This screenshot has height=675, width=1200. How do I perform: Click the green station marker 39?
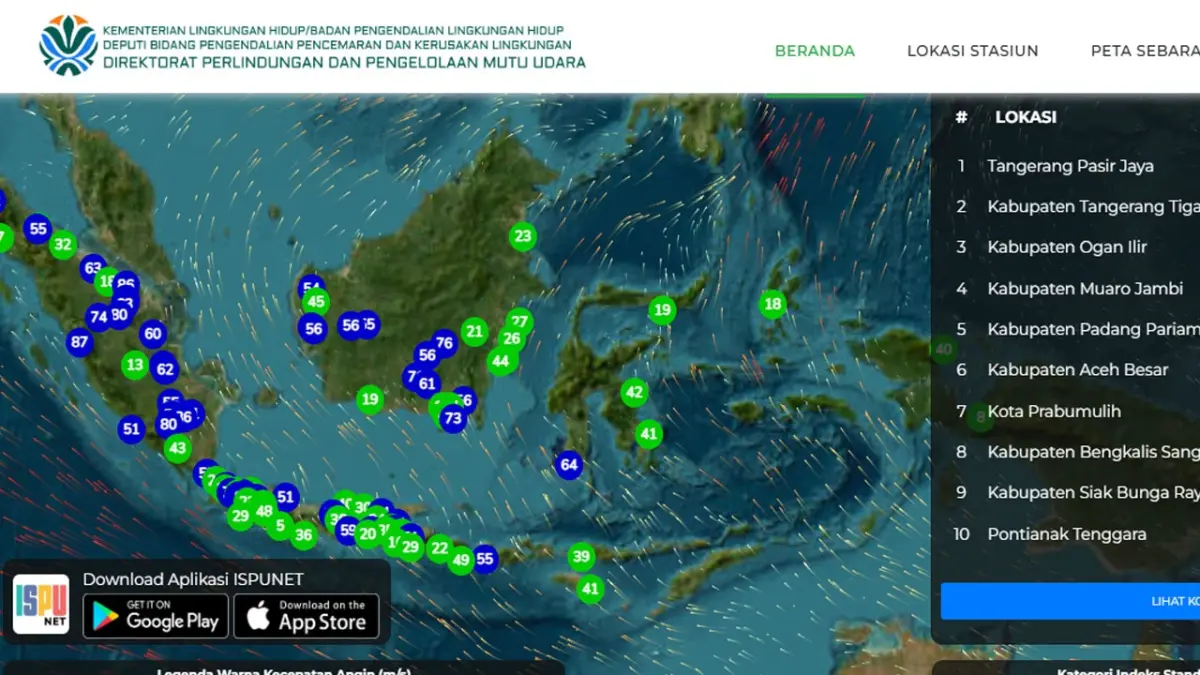582,557
